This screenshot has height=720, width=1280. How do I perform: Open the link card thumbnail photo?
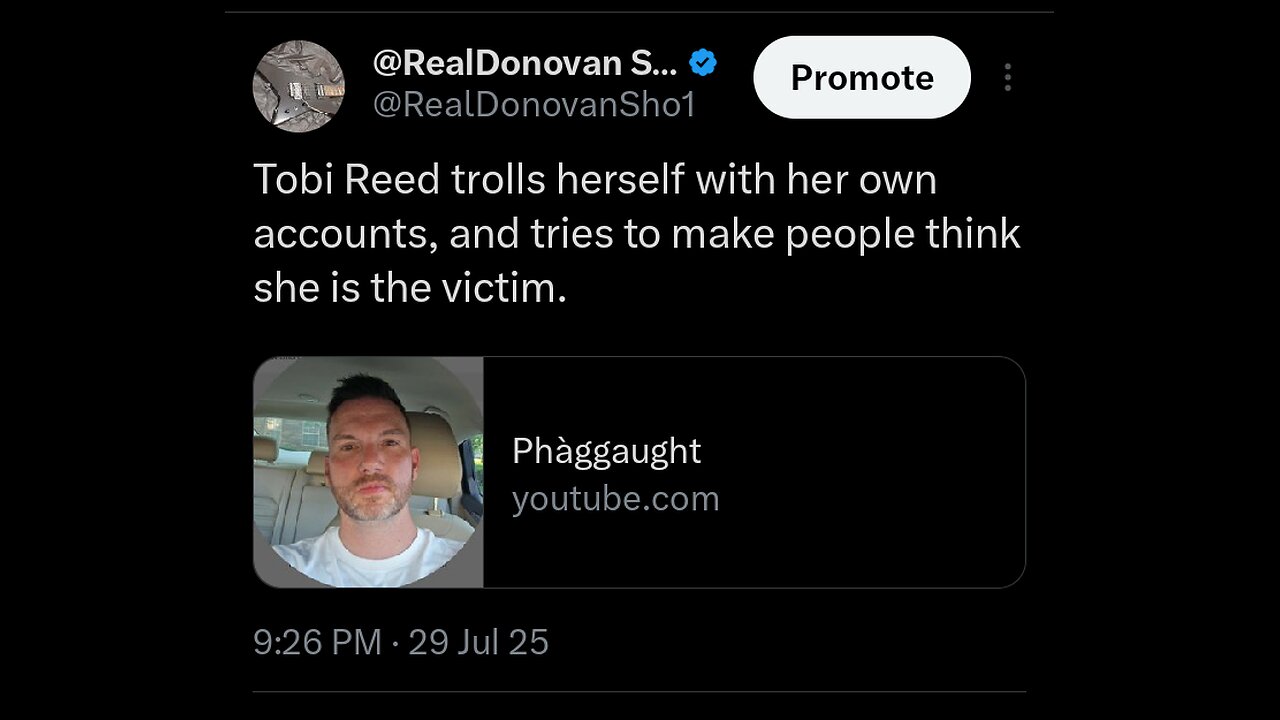pos(368,472)
